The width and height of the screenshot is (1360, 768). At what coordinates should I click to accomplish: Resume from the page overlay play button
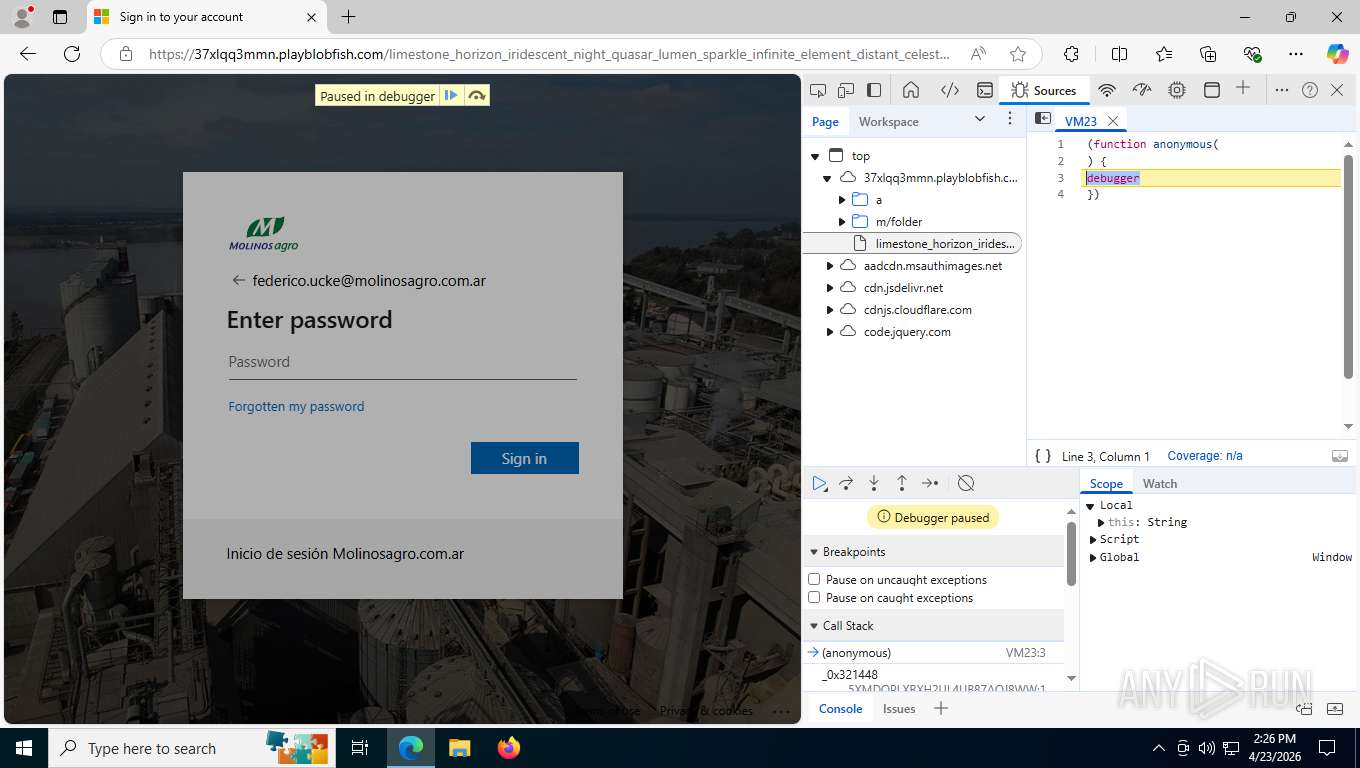tap(451, 96)
